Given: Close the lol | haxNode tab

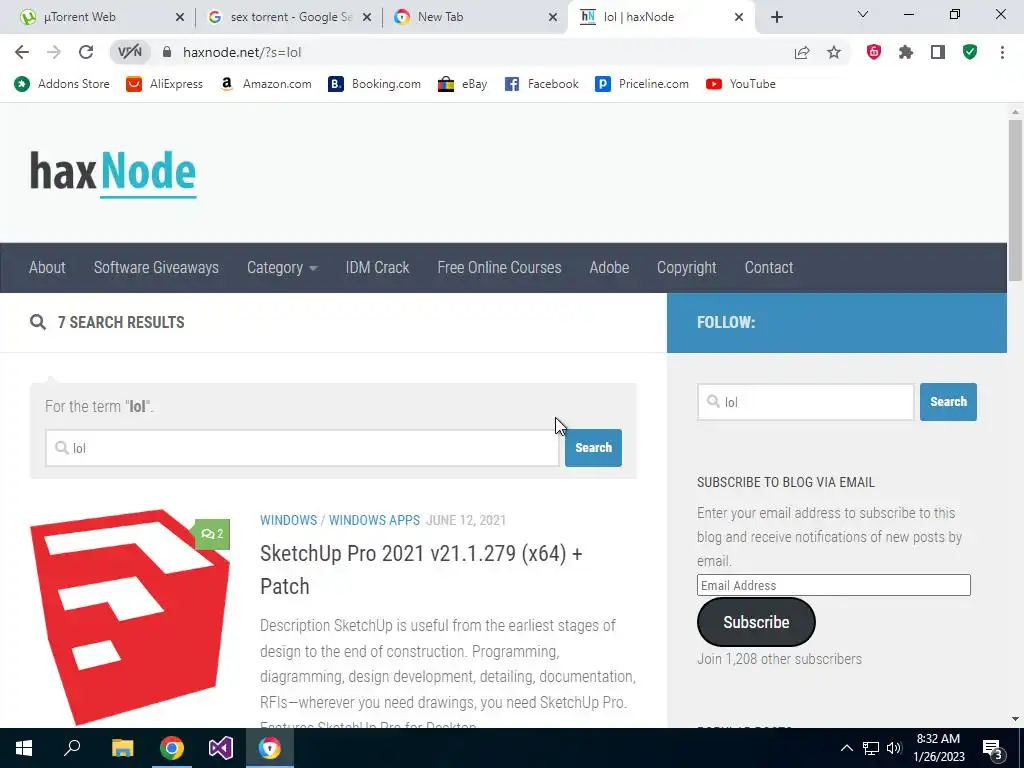Looking at the screenshot, I should click(739, 17).
